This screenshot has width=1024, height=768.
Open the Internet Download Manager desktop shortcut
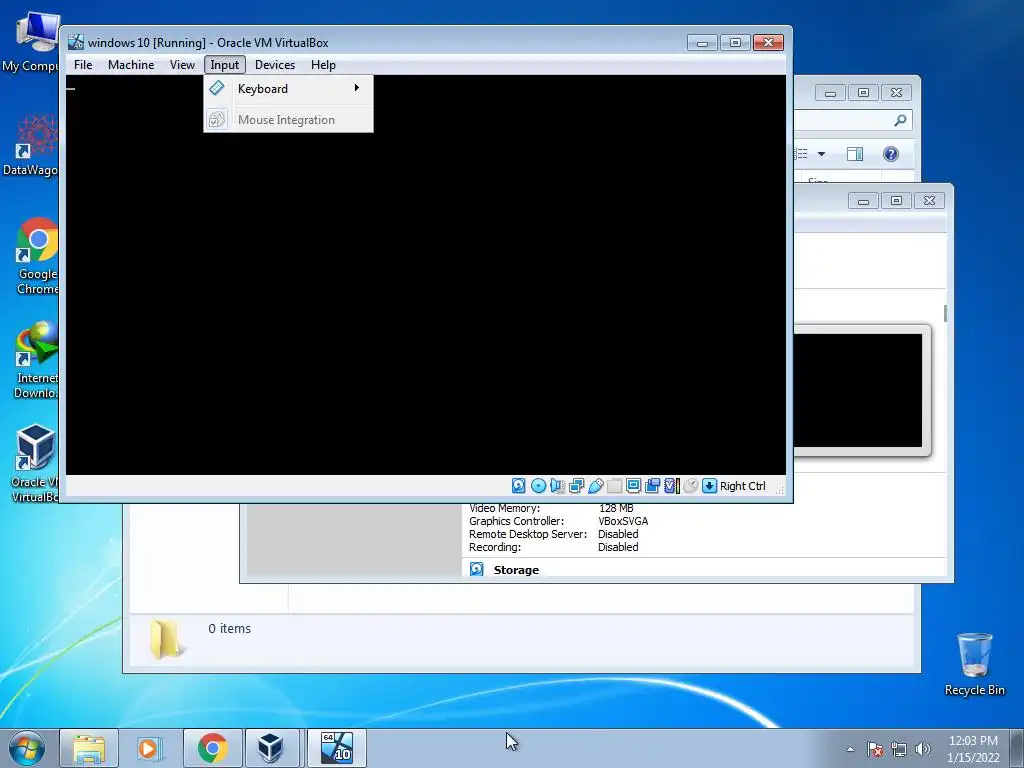tap(37, 360)
